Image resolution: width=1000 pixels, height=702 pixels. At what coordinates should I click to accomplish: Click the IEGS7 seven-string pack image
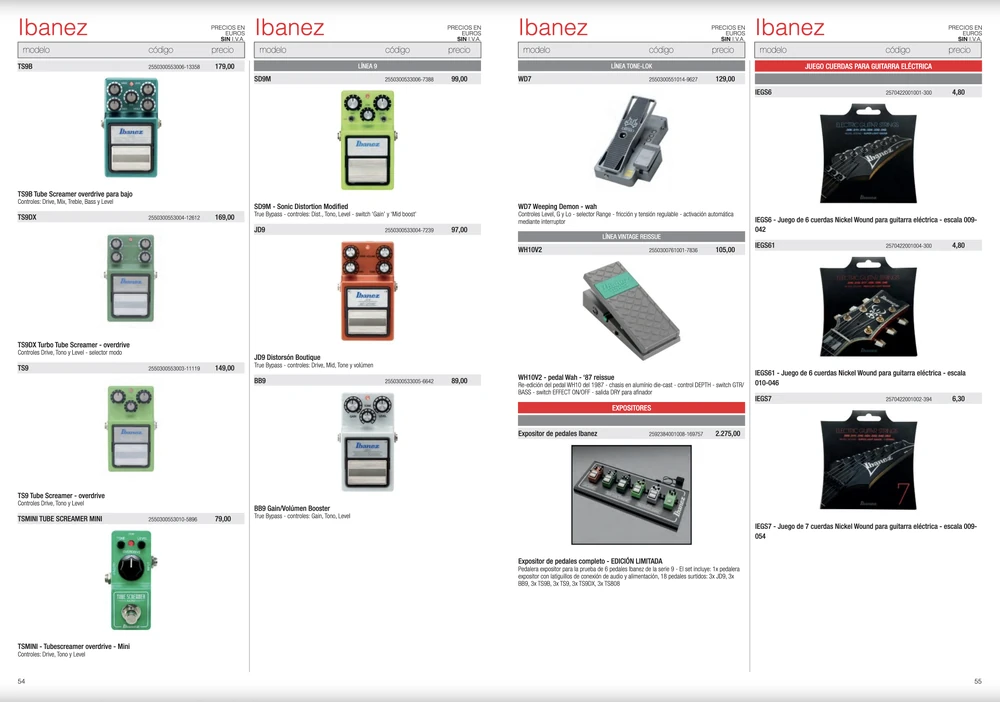[x=868, y=460]
